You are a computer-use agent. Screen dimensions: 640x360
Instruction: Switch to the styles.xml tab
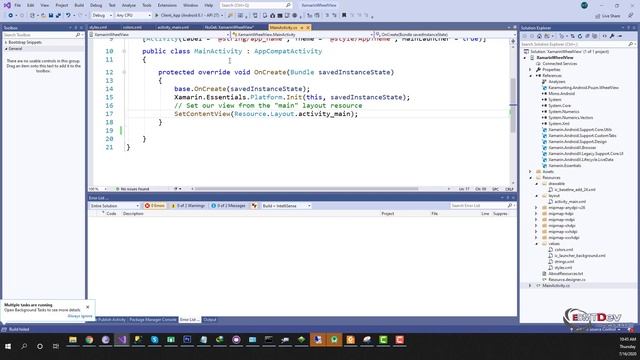point(98,27)
